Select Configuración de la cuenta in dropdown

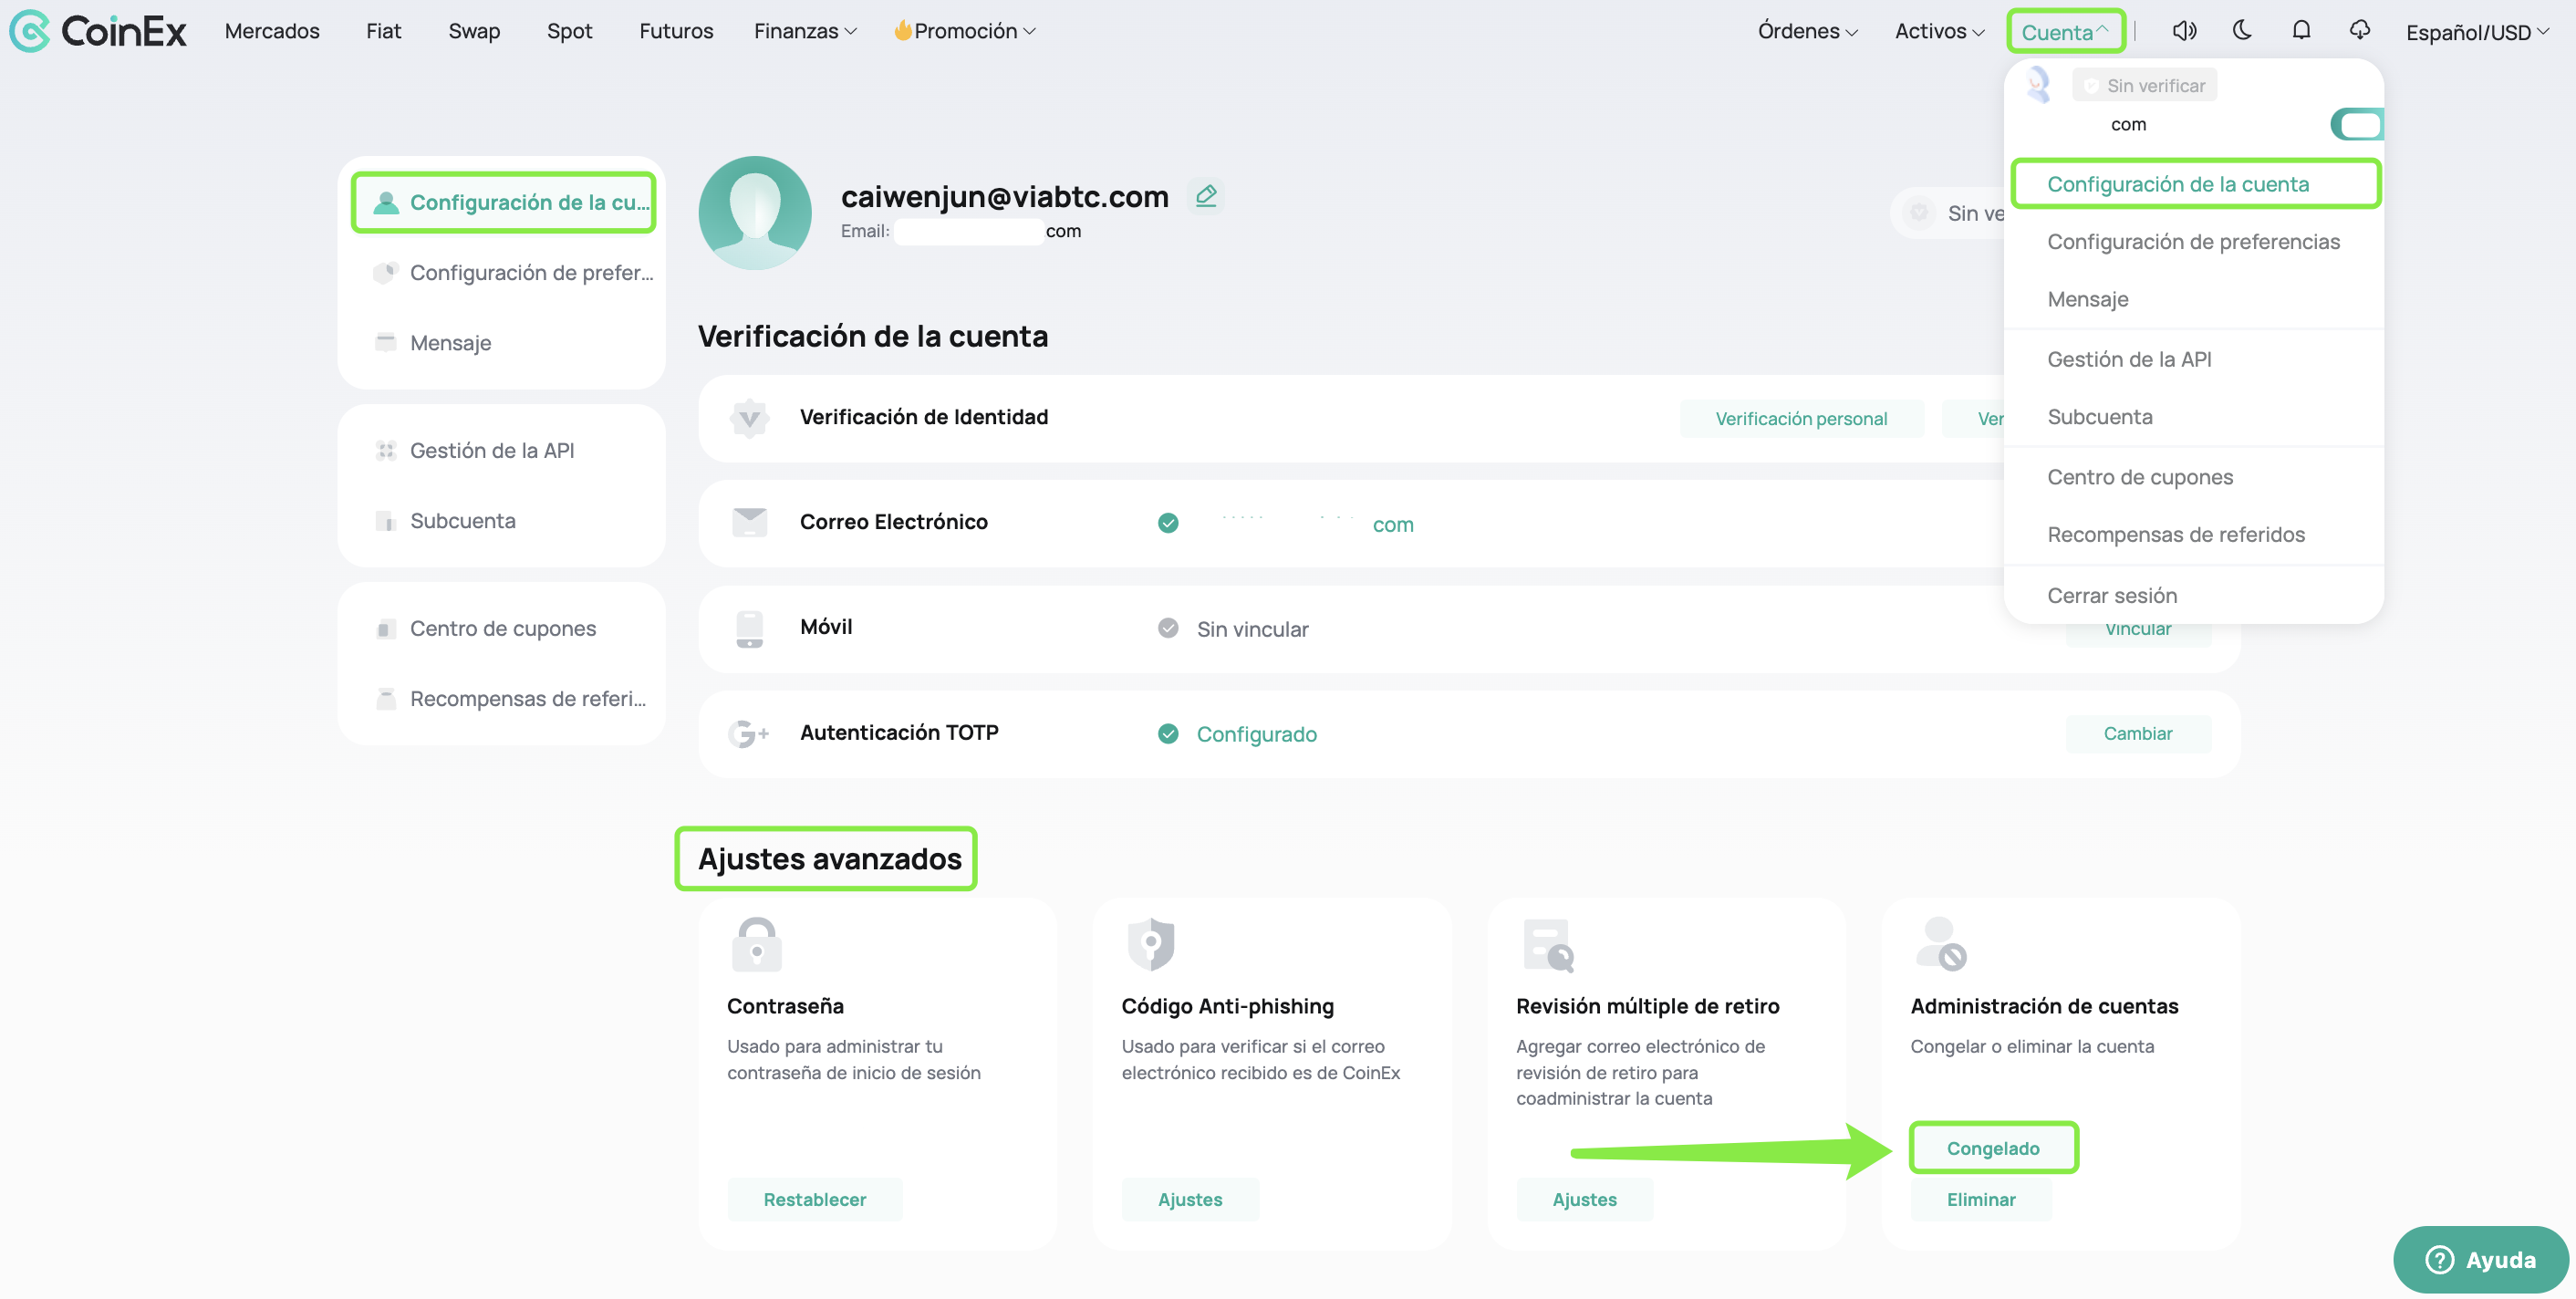click(x=2195, y=184)
